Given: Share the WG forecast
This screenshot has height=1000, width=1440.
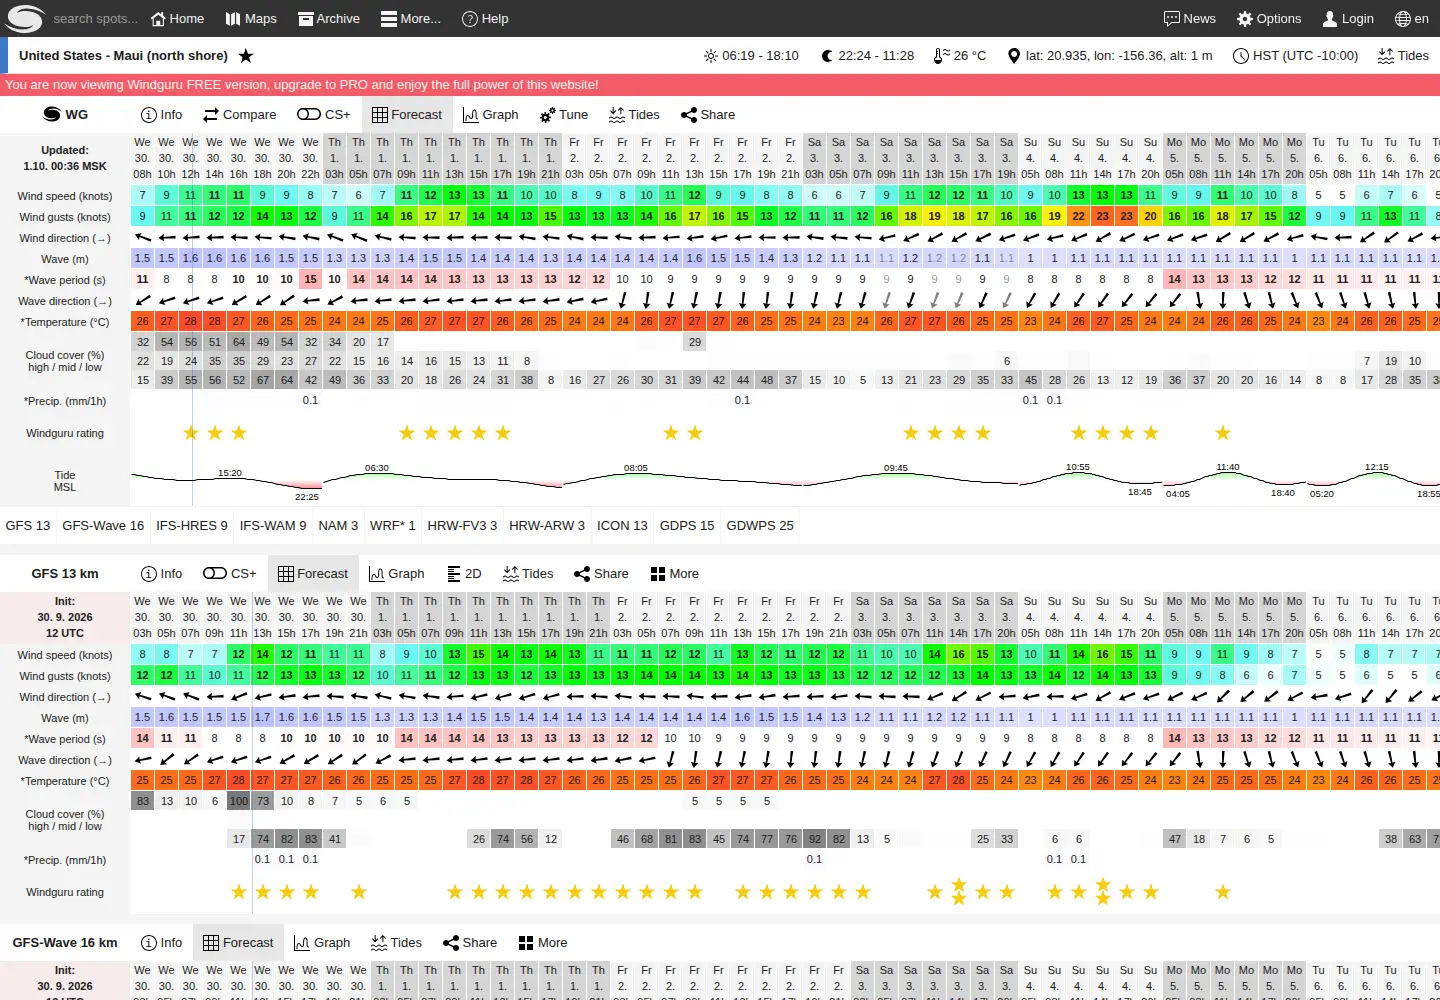Looking at the screenshot, I should coord(708,114).
